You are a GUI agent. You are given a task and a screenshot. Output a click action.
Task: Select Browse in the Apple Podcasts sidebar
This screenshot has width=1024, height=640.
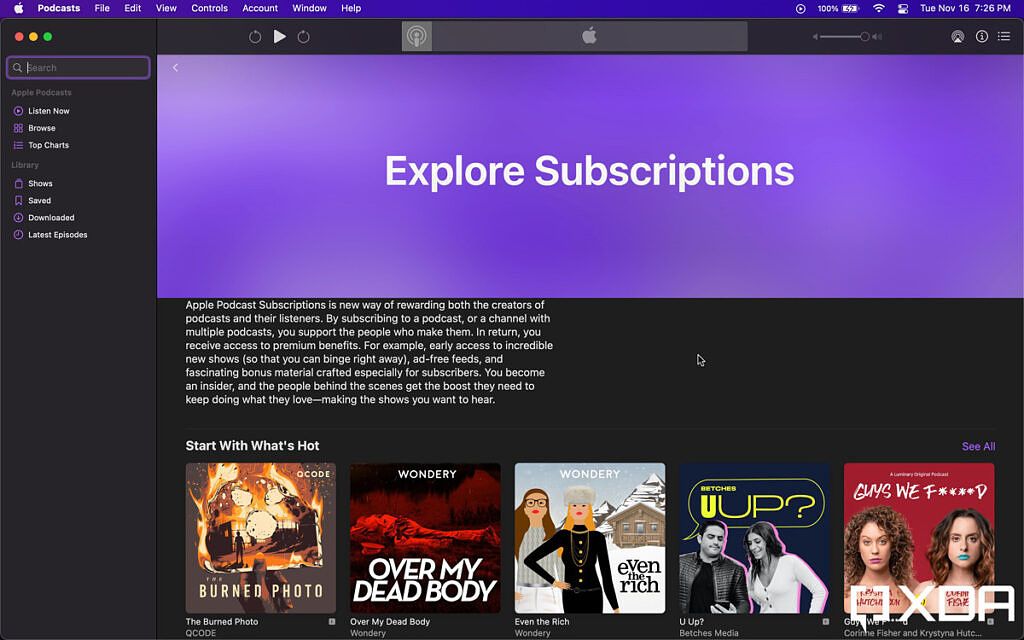pyautogui.click(x=42, y=127)
